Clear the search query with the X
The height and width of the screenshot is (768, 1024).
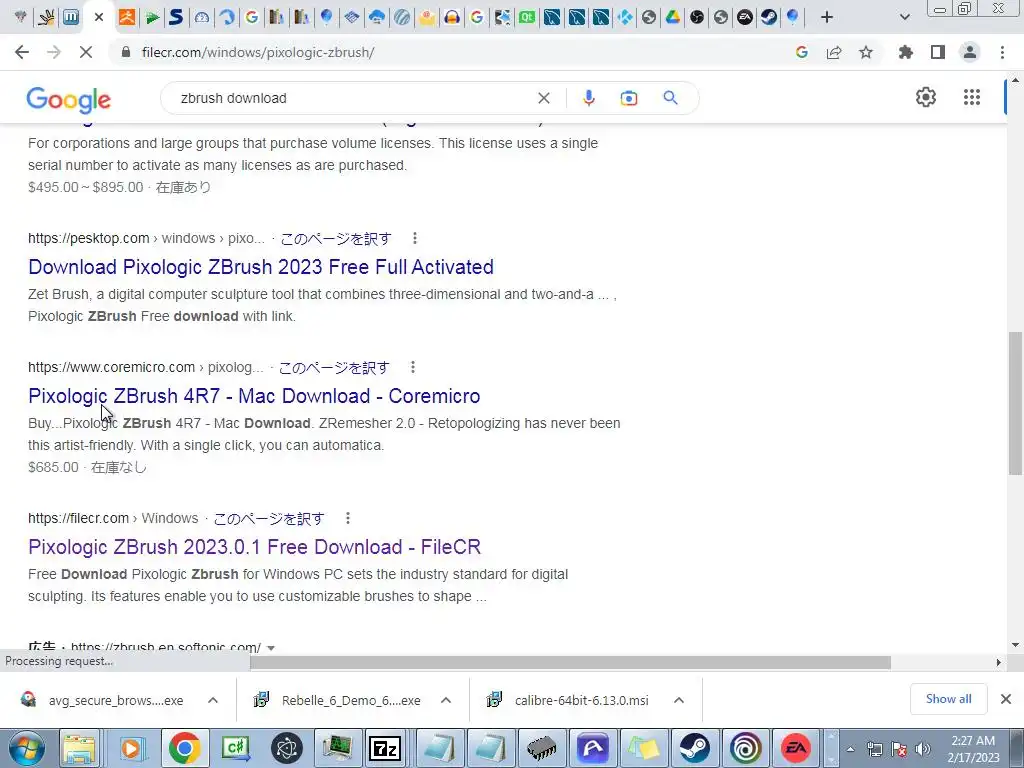pos(543,98)
